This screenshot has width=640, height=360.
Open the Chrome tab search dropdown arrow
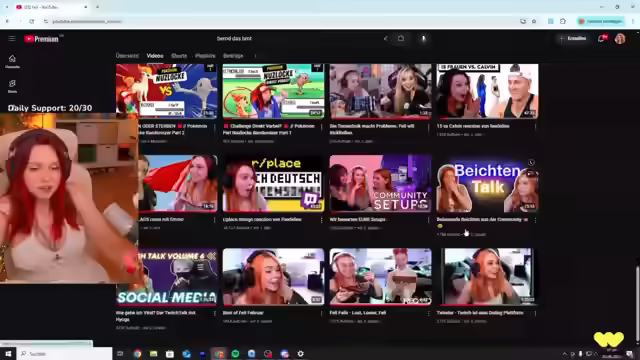pyautogui.click(x=7, y=7)
